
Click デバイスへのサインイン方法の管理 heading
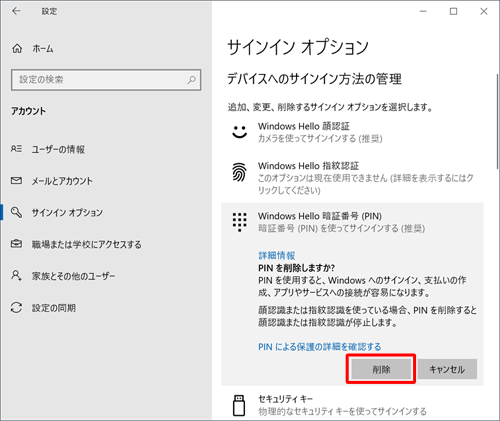[x=314, y=79]
